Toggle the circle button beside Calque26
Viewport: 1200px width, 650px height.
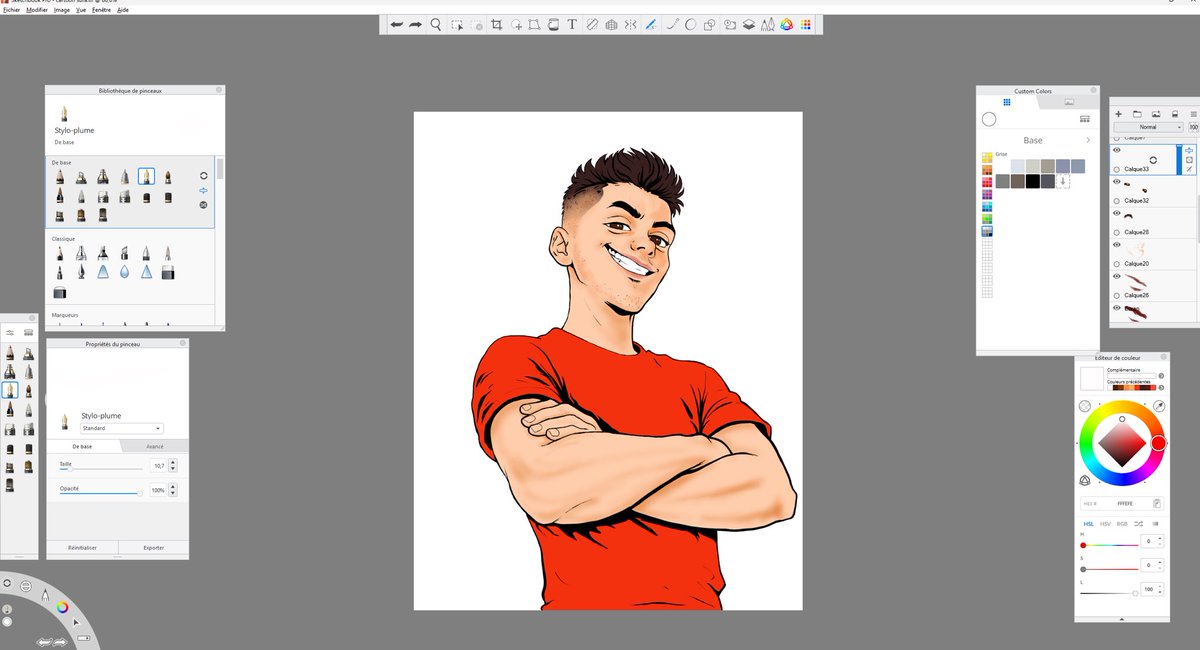click(x=1116, y=296)
